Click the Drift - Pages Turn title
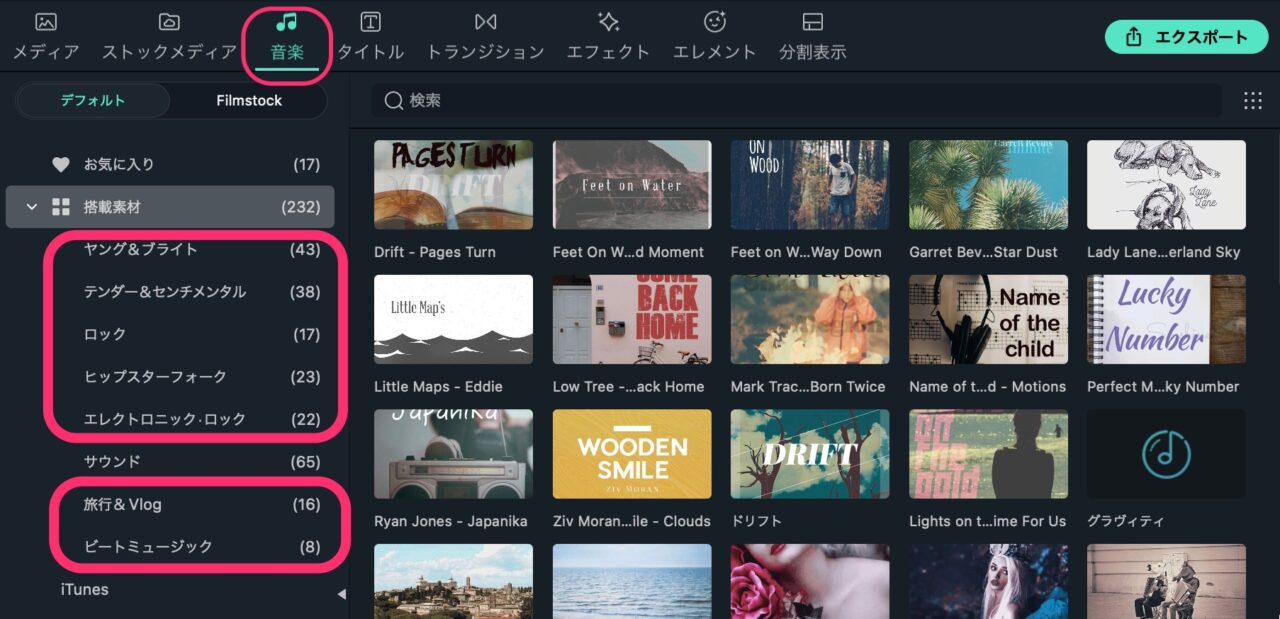This screenshot has width=1280, height=619. coord(435,252)
